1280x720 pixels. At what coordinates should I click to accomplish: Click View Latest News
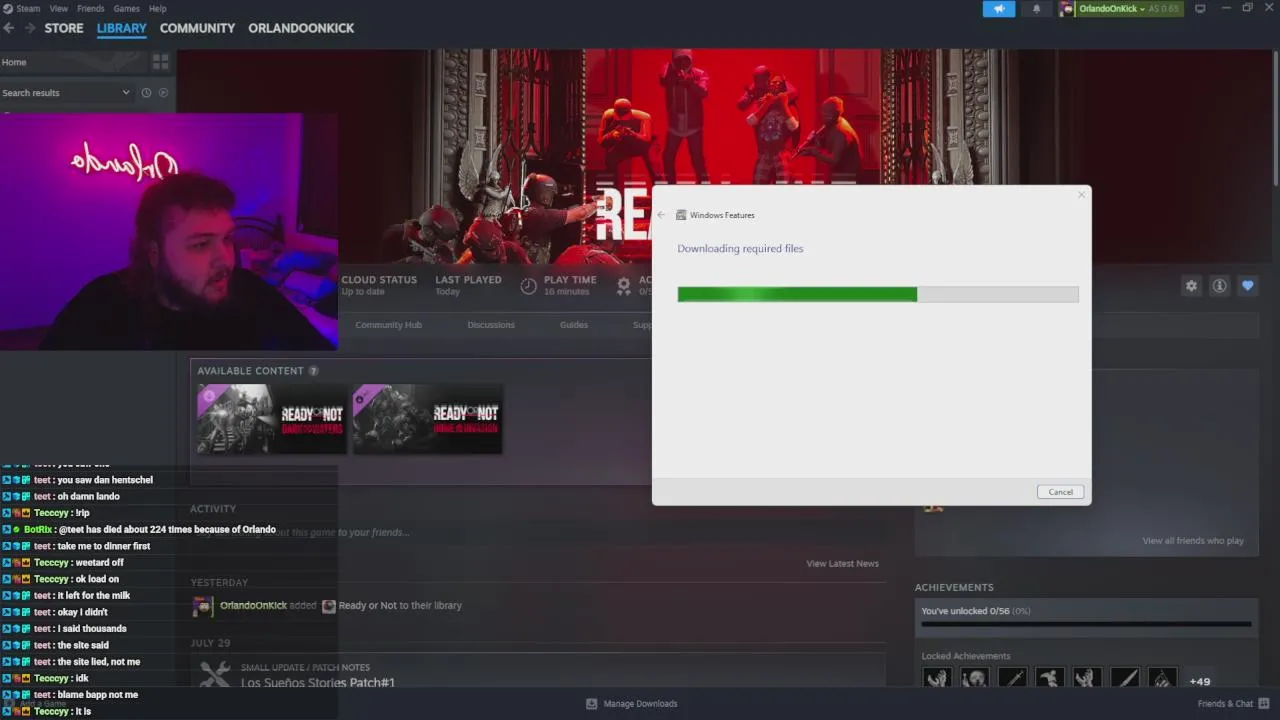[x=842, y=564]
